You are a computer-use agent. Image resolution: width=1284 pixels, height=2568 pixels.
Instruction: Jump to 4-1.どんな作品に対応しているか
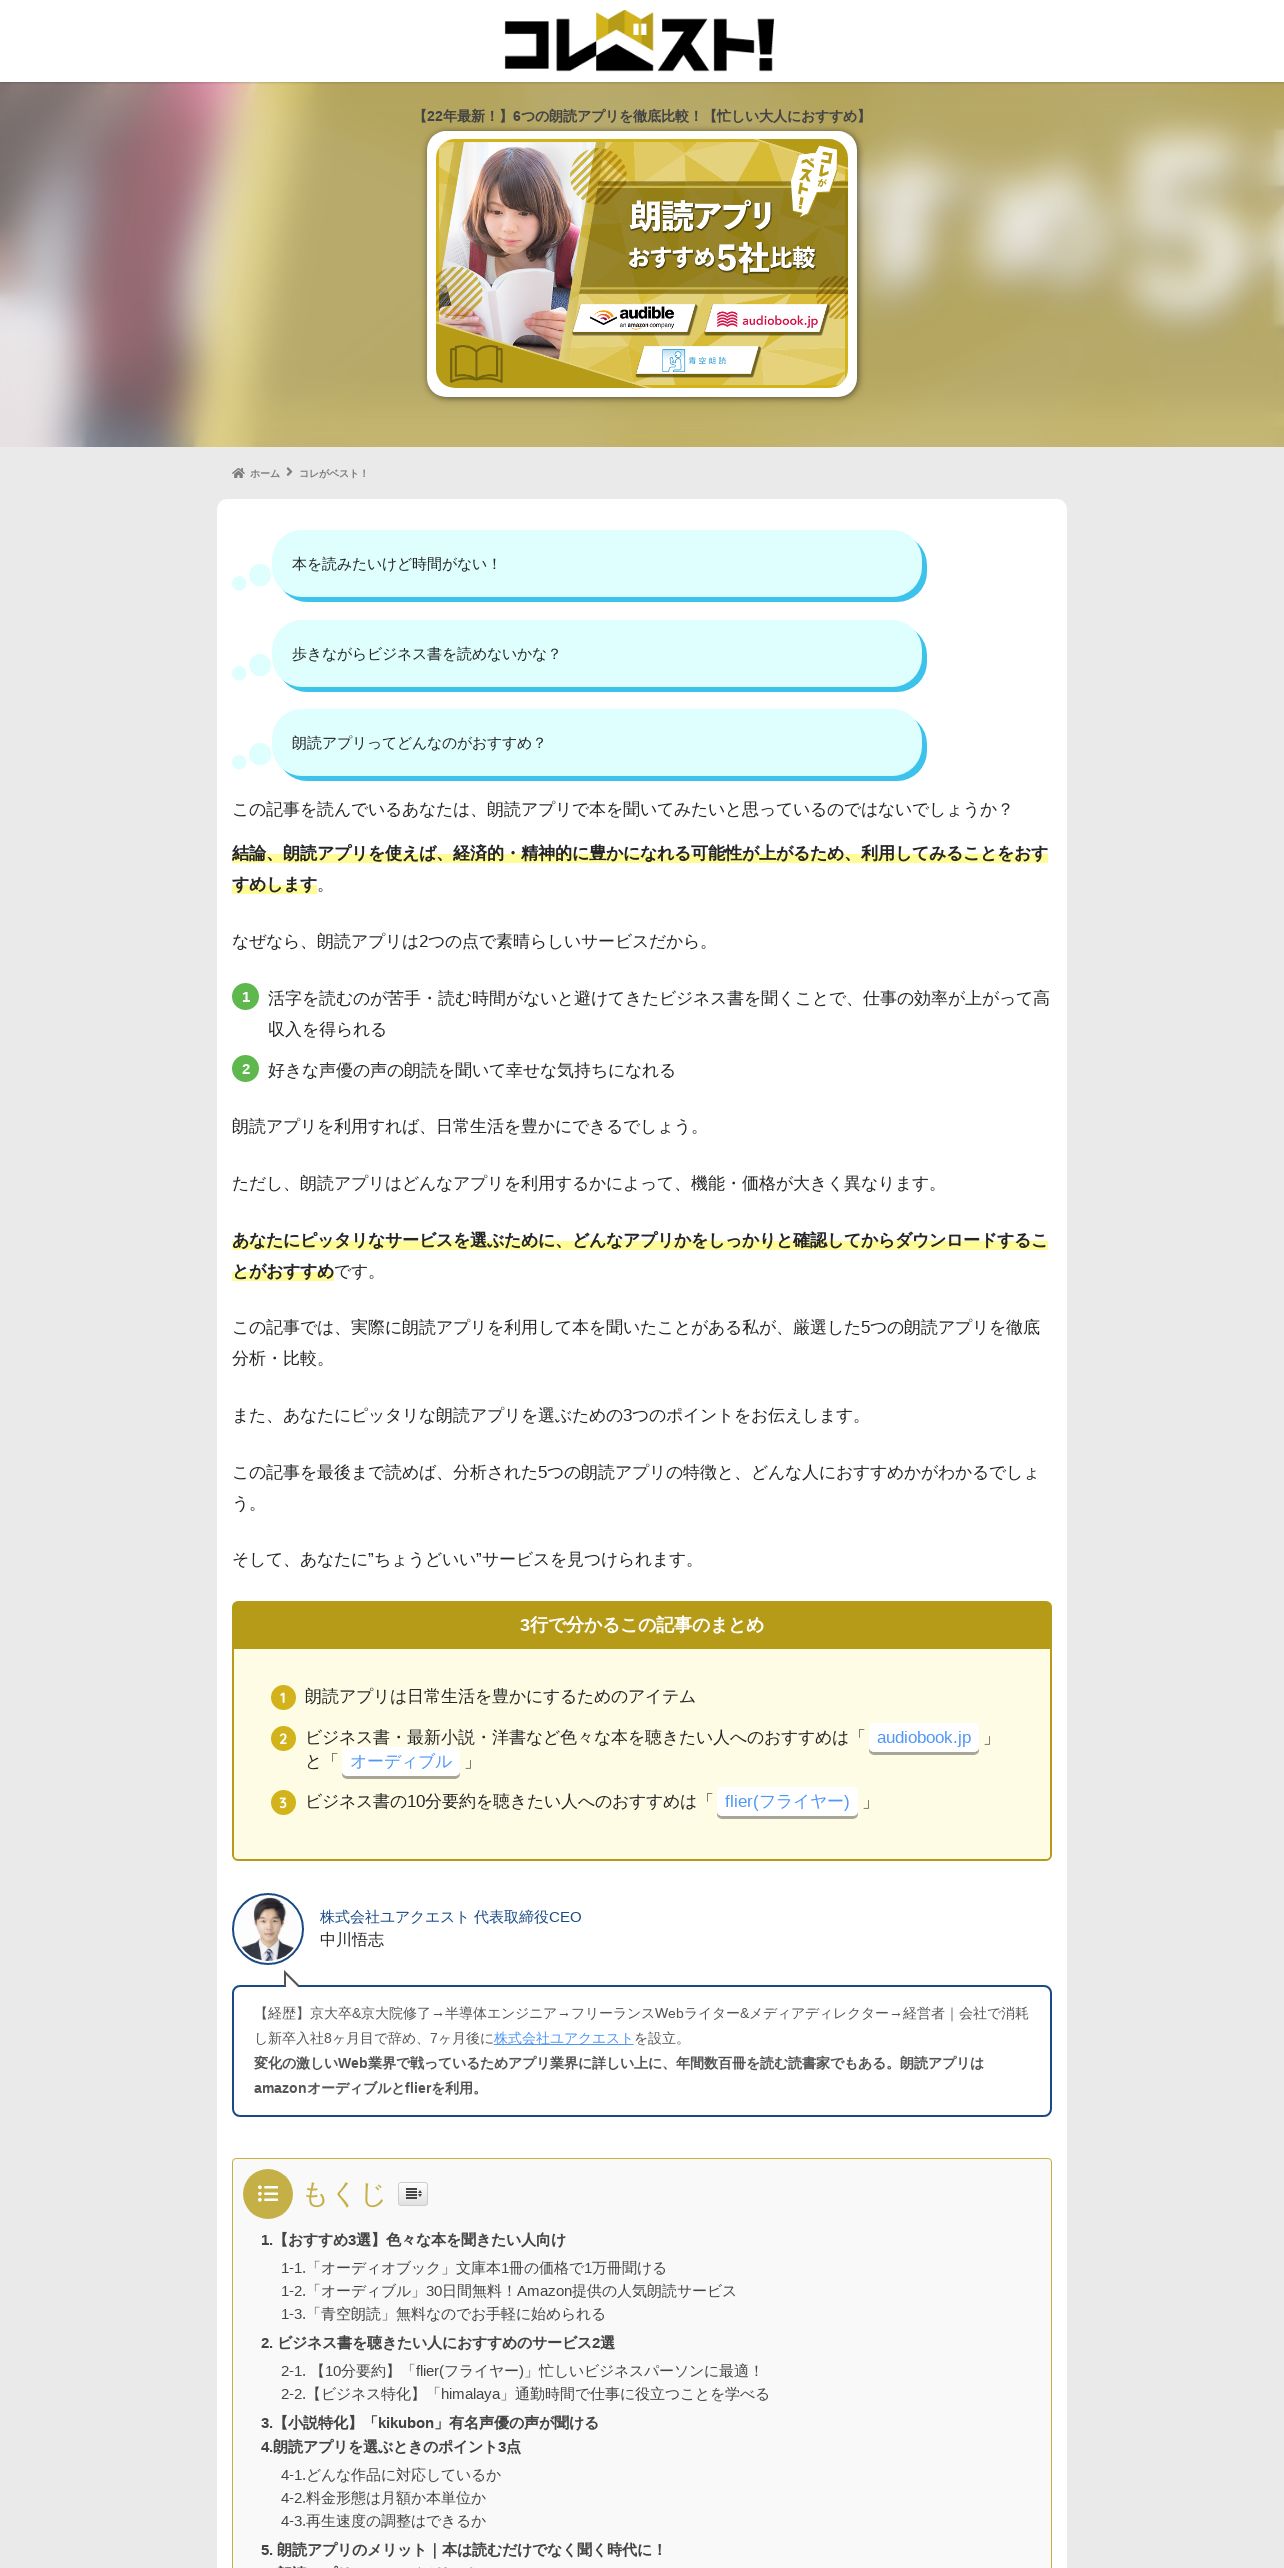coord(391,2475)
